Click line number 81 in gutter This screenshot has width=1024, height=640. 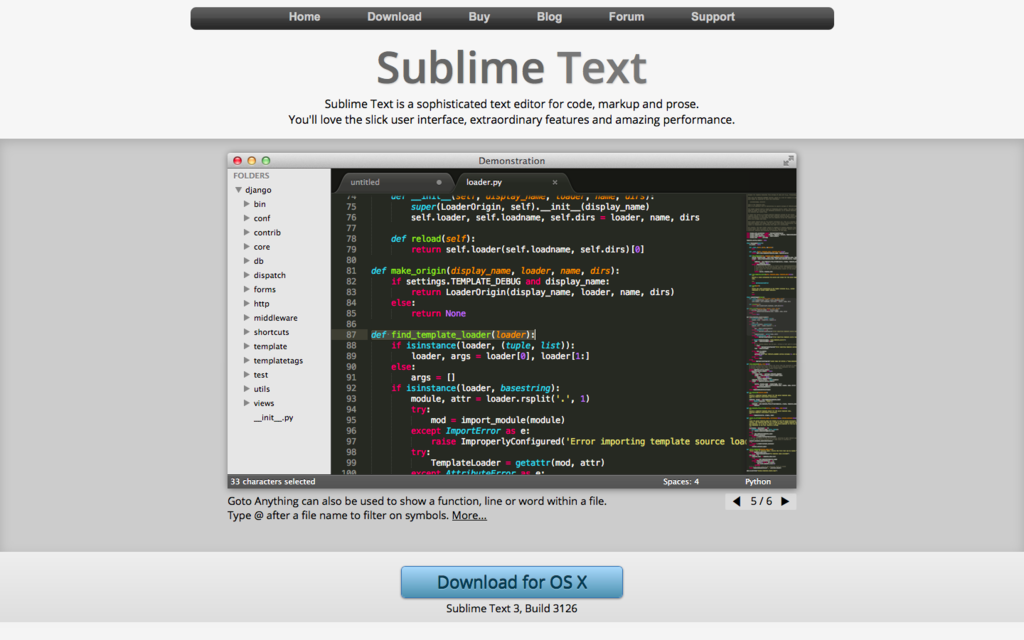point(351,271)
